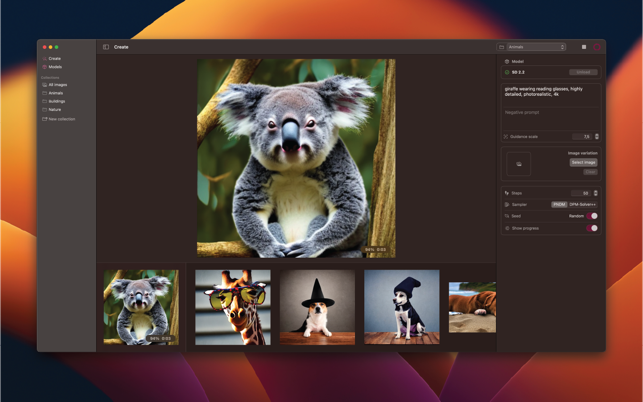
Task: Click the Seed icon in settings
Action: click(x=507, y=216)
